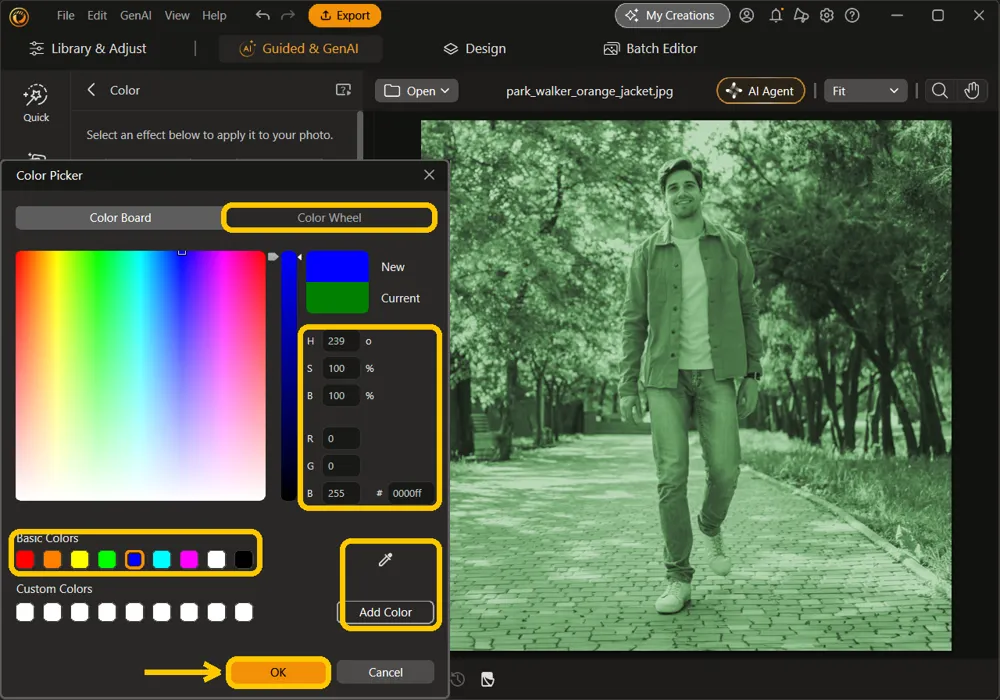Click the Add Color button

coord(385,612)
